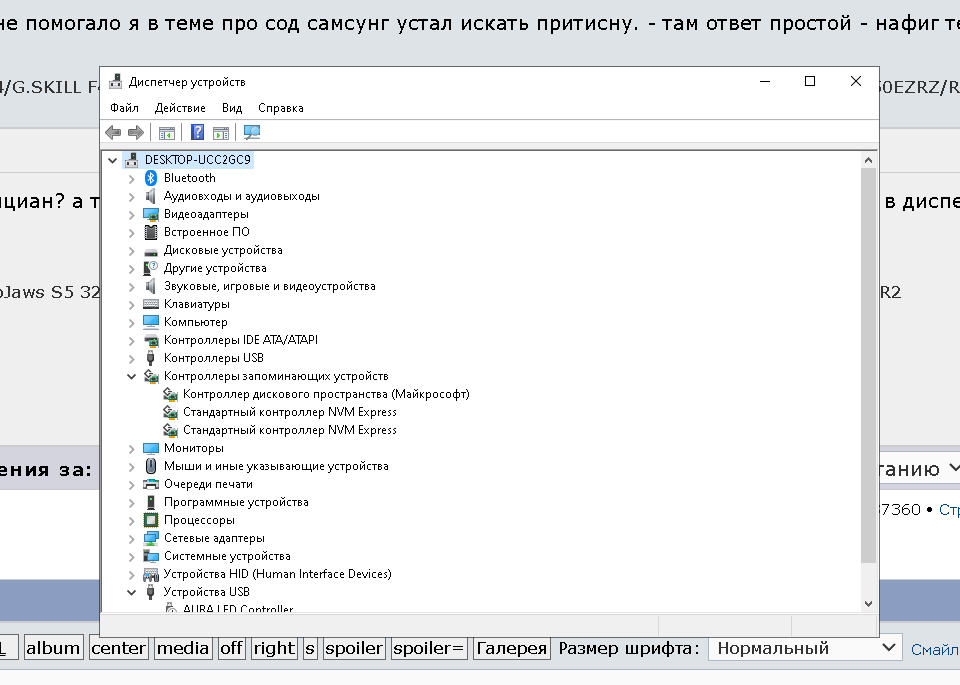Click the Другие устройства unknown device icon
Screen dimensions: 960x685
[151, 268]
